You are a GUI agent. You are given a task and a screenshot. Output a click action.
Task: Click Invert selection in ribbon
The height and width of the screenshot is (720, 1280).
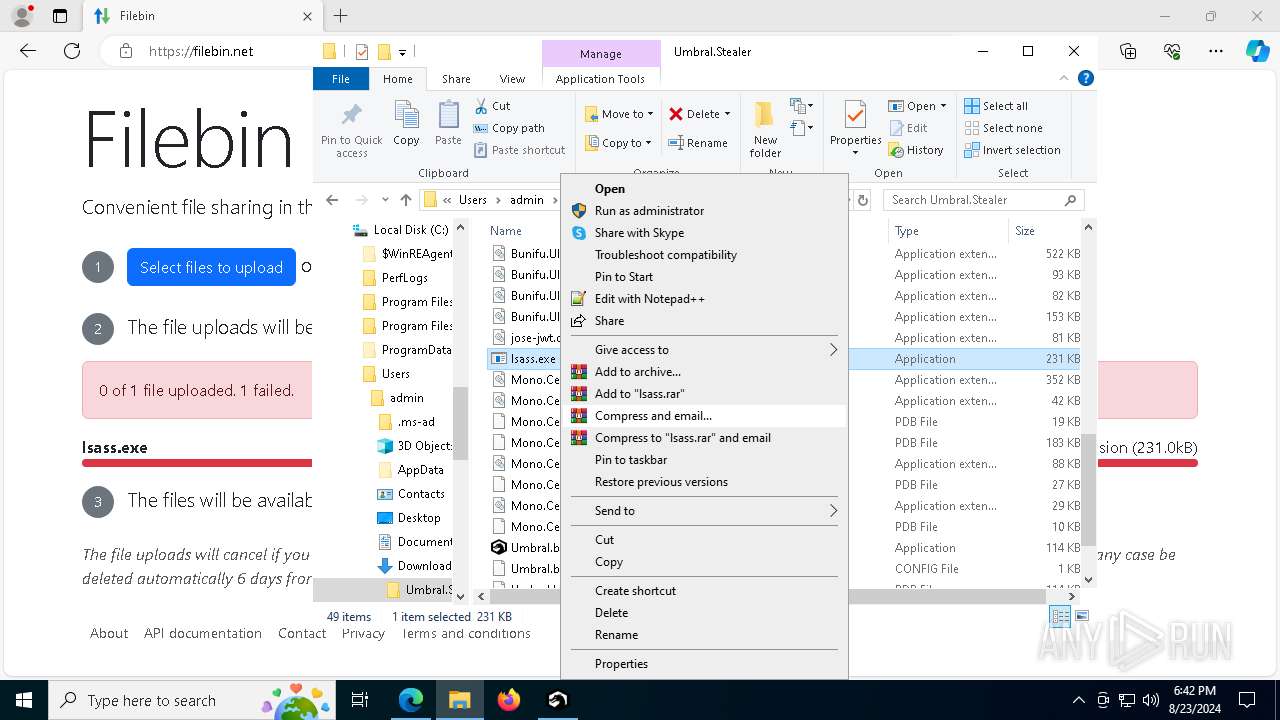point(1012,150)
